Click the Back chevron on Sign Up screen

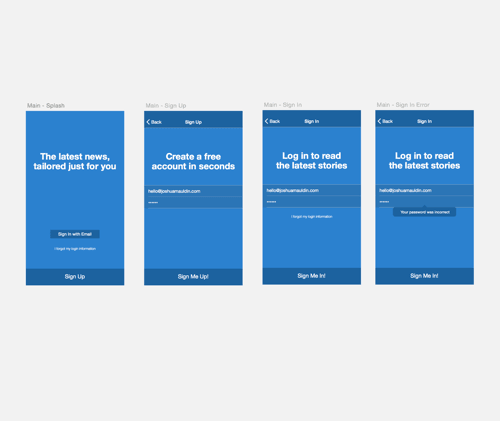coord(148,122)
